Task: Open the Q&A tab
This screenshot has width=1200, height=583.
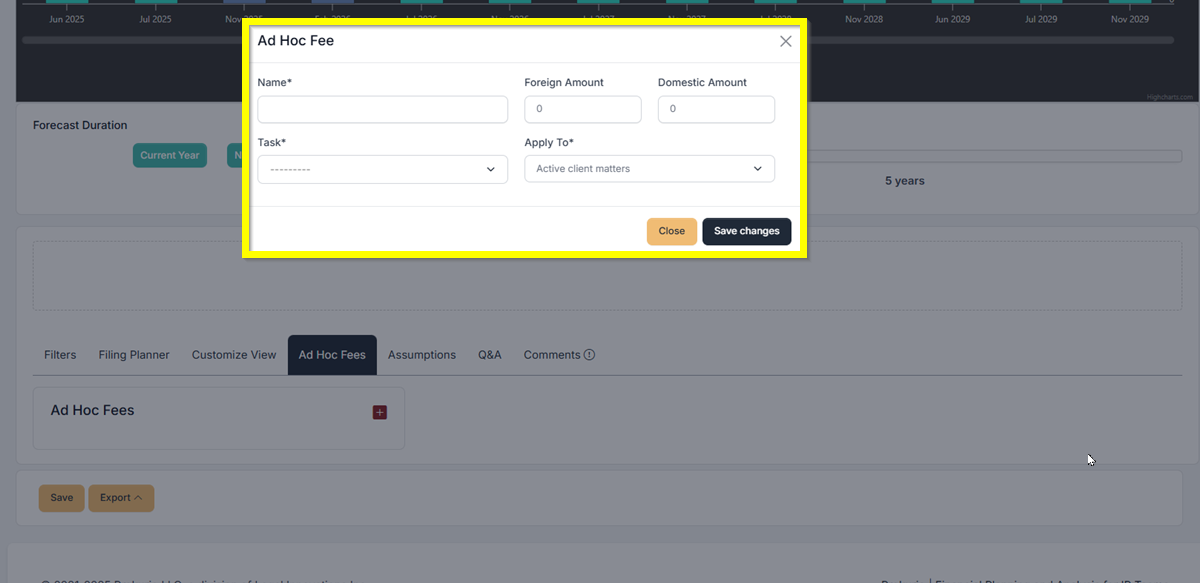Action: click(x=489, y=355)
